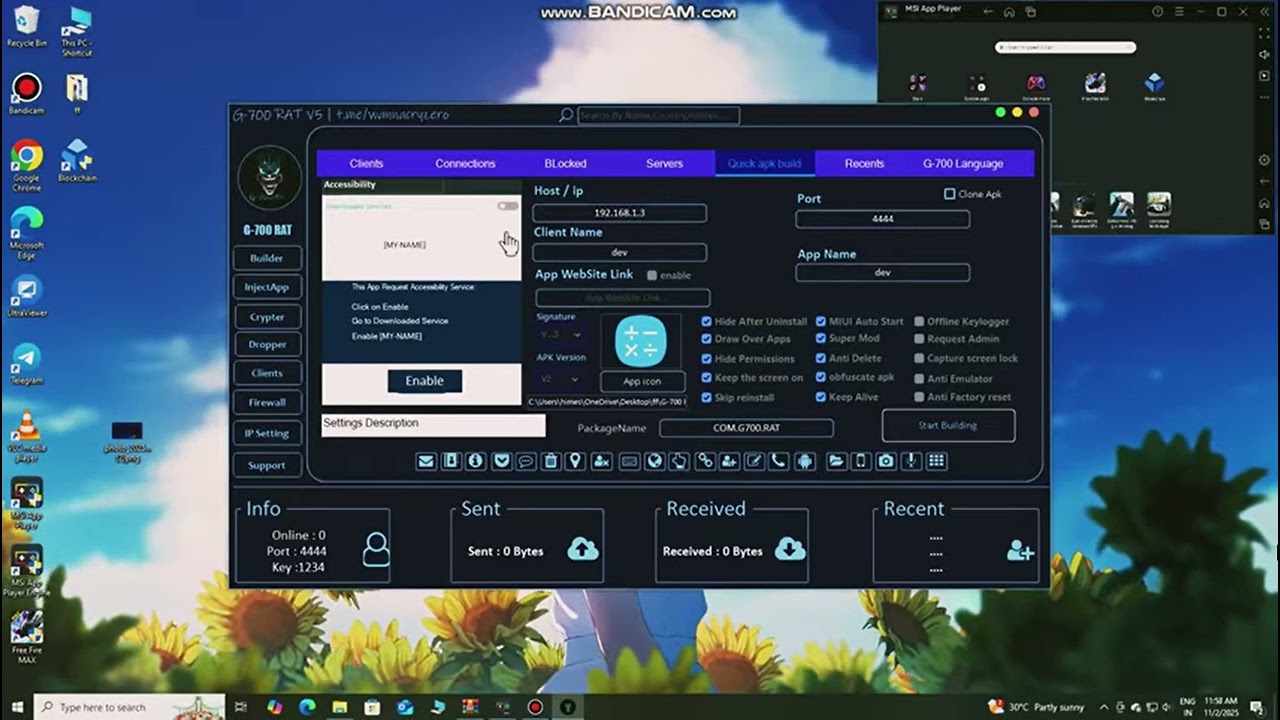Image resolution: width=1280 pixels, height=720 pixels.
Task: Click the PackageName input field
Action: tap(746, 428)
